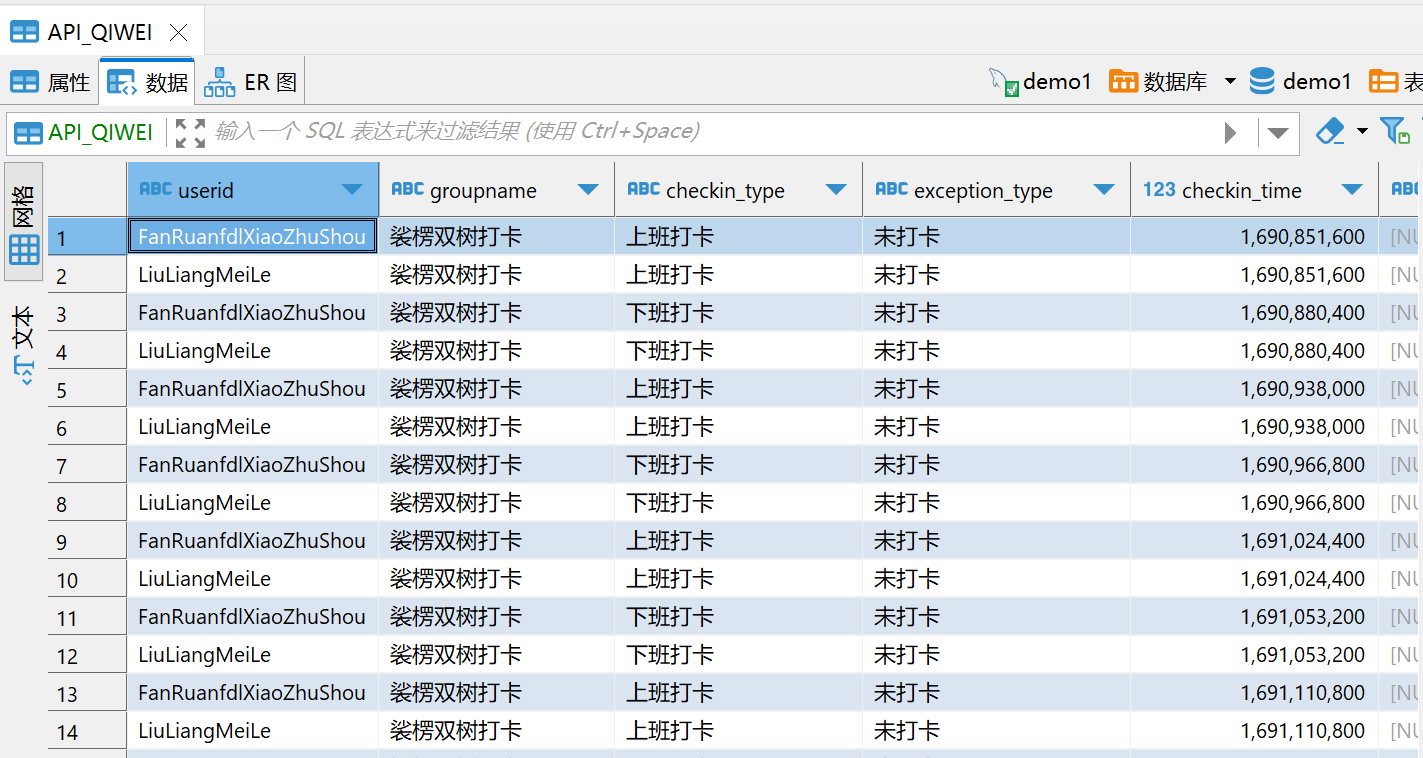Viewport: 1423px width, 758px height.
Task: Open the groupname column filter dropdown
Action: 588,190
